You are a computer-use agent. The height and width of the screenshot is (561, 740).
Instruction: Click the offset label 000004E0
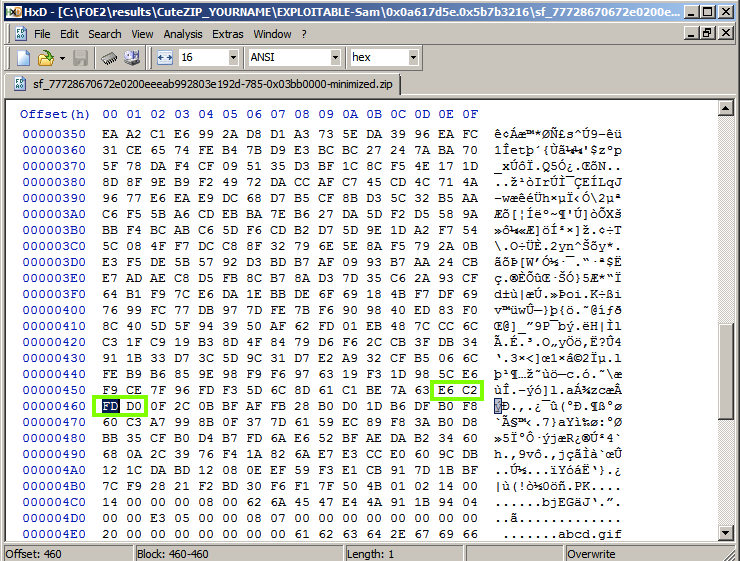tap(54, 534)
